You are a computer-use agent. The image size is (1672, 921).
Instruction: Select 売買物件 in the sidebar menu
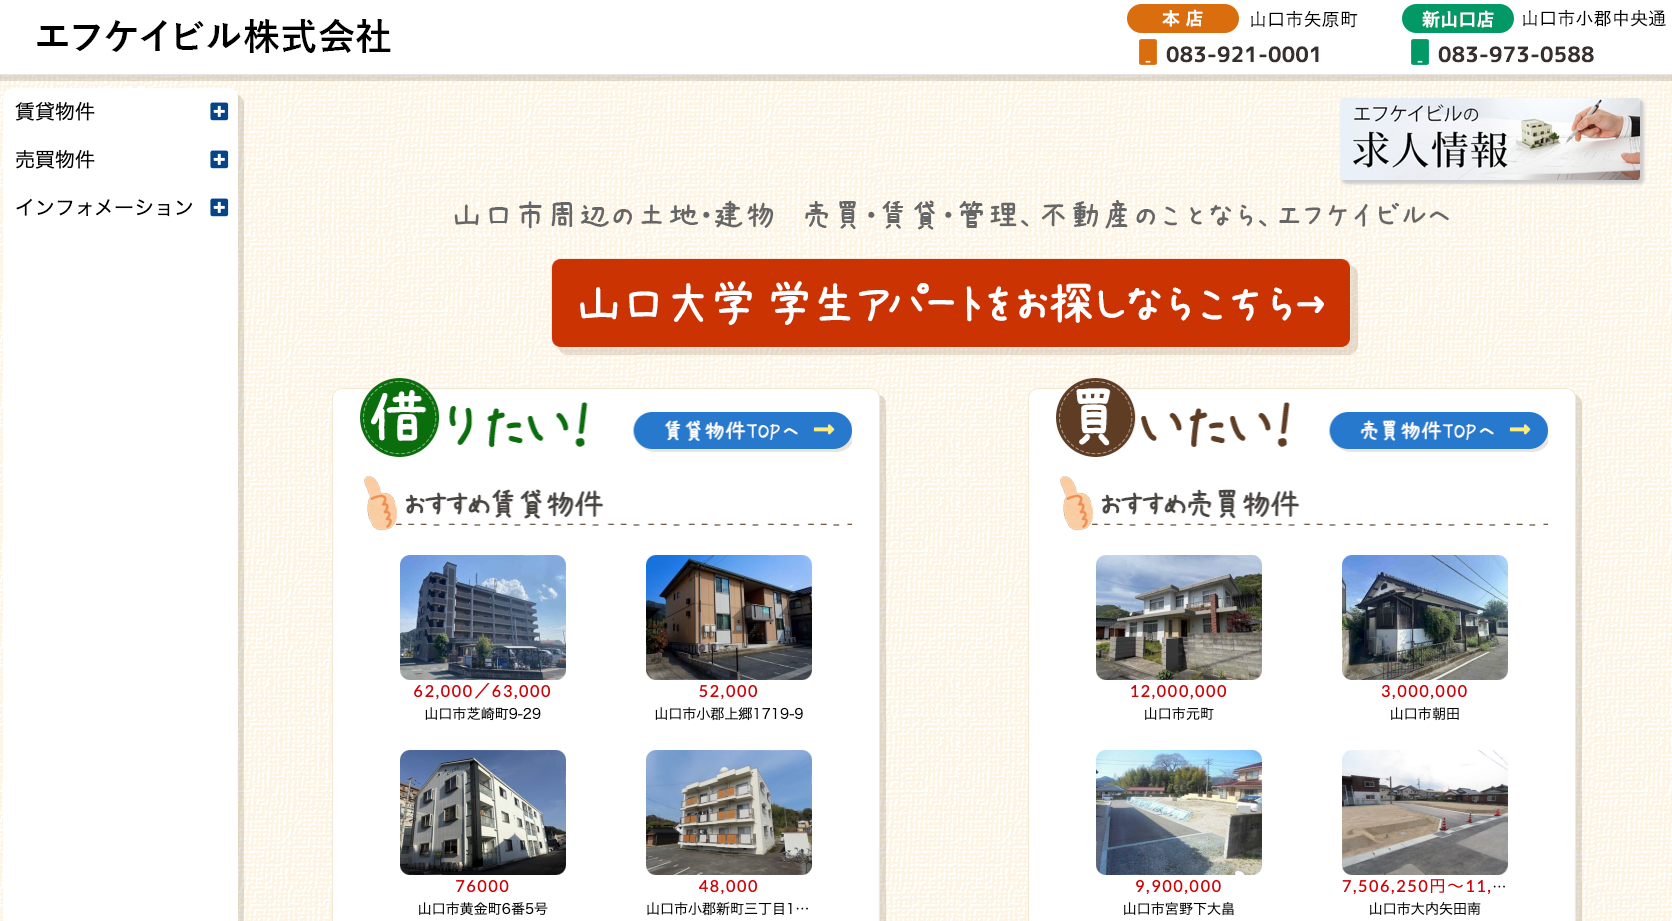tap(57, 160)
